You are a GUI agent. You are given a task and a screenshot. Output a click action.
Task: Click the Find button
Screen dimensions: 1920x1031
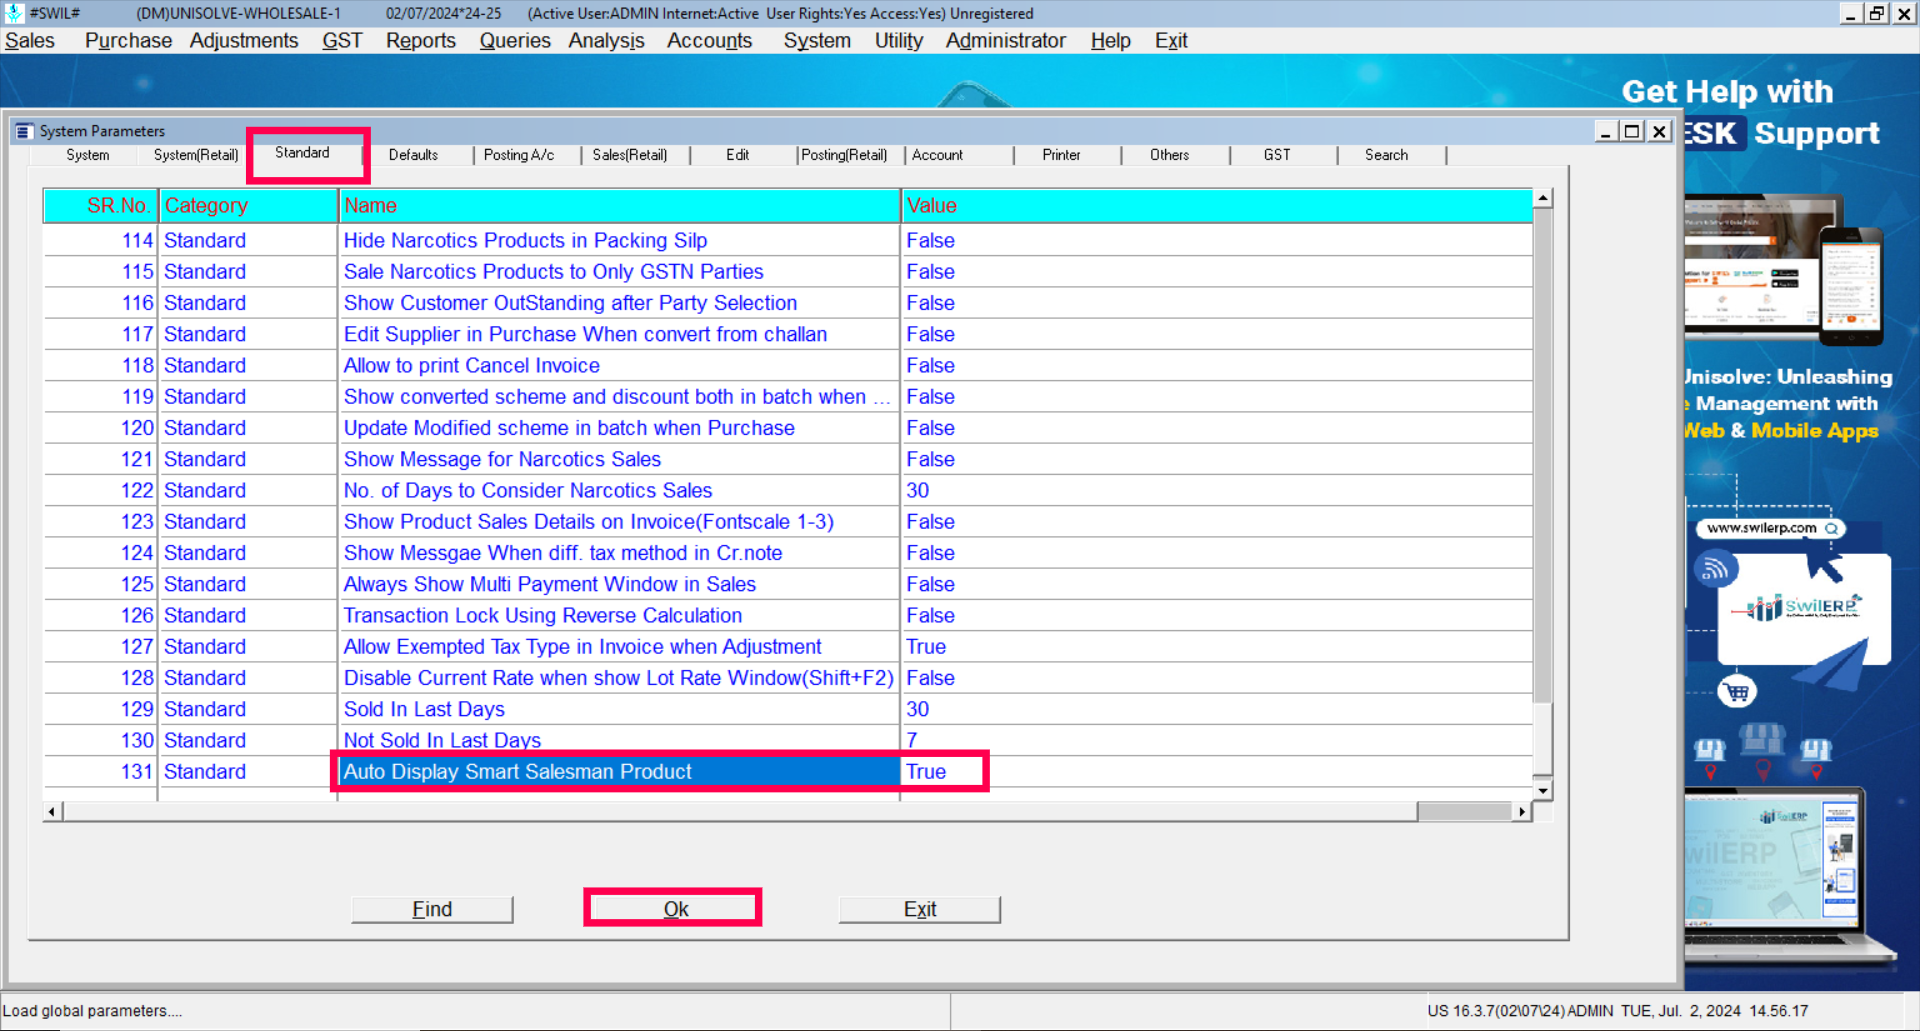(432, 909)
